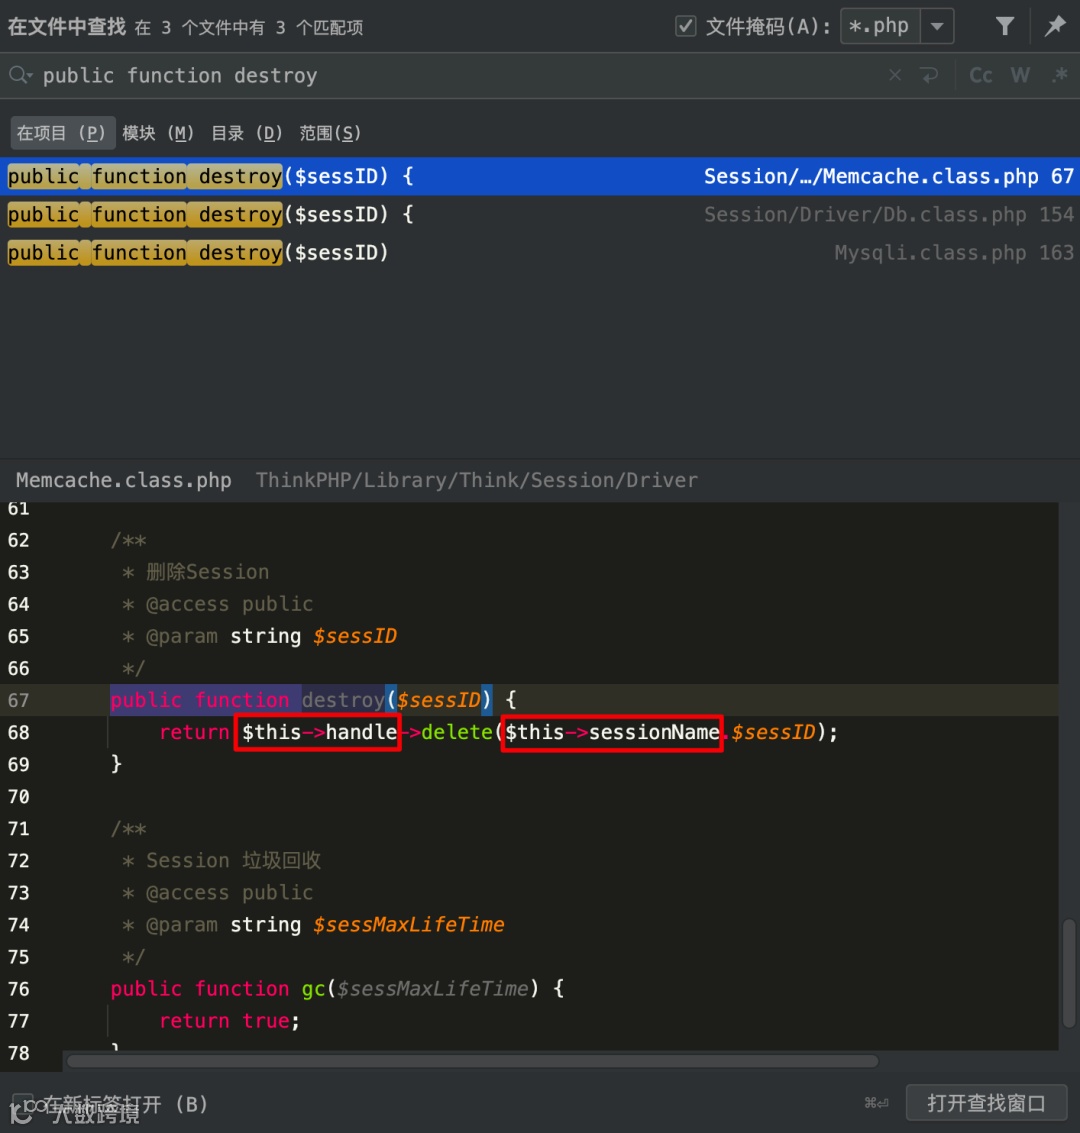Click the ThinkPHP/Library/Think/Session/Driver path
The width and height of the screenshot is (1080, 1133).
coord(477,481)
